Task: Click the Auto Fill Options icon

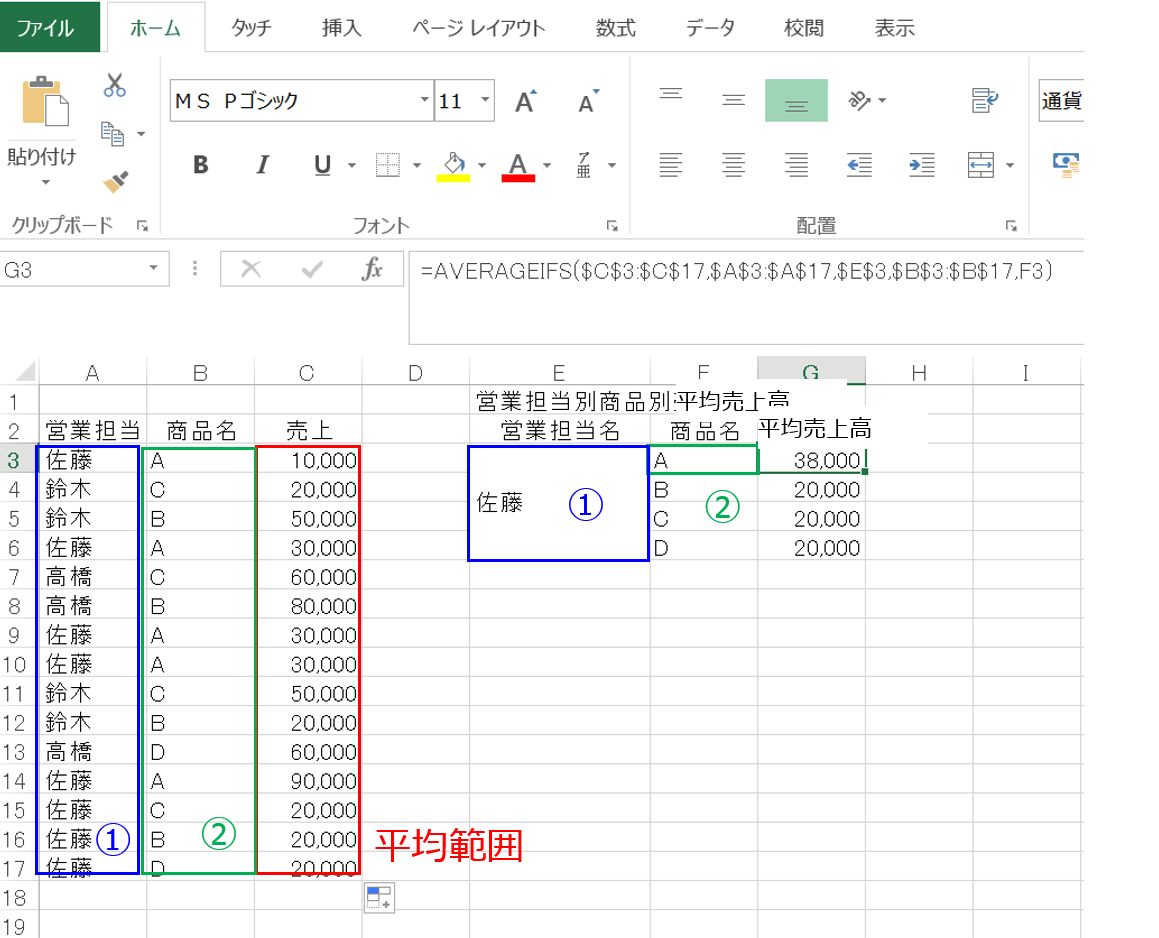Action: [379, 898]
